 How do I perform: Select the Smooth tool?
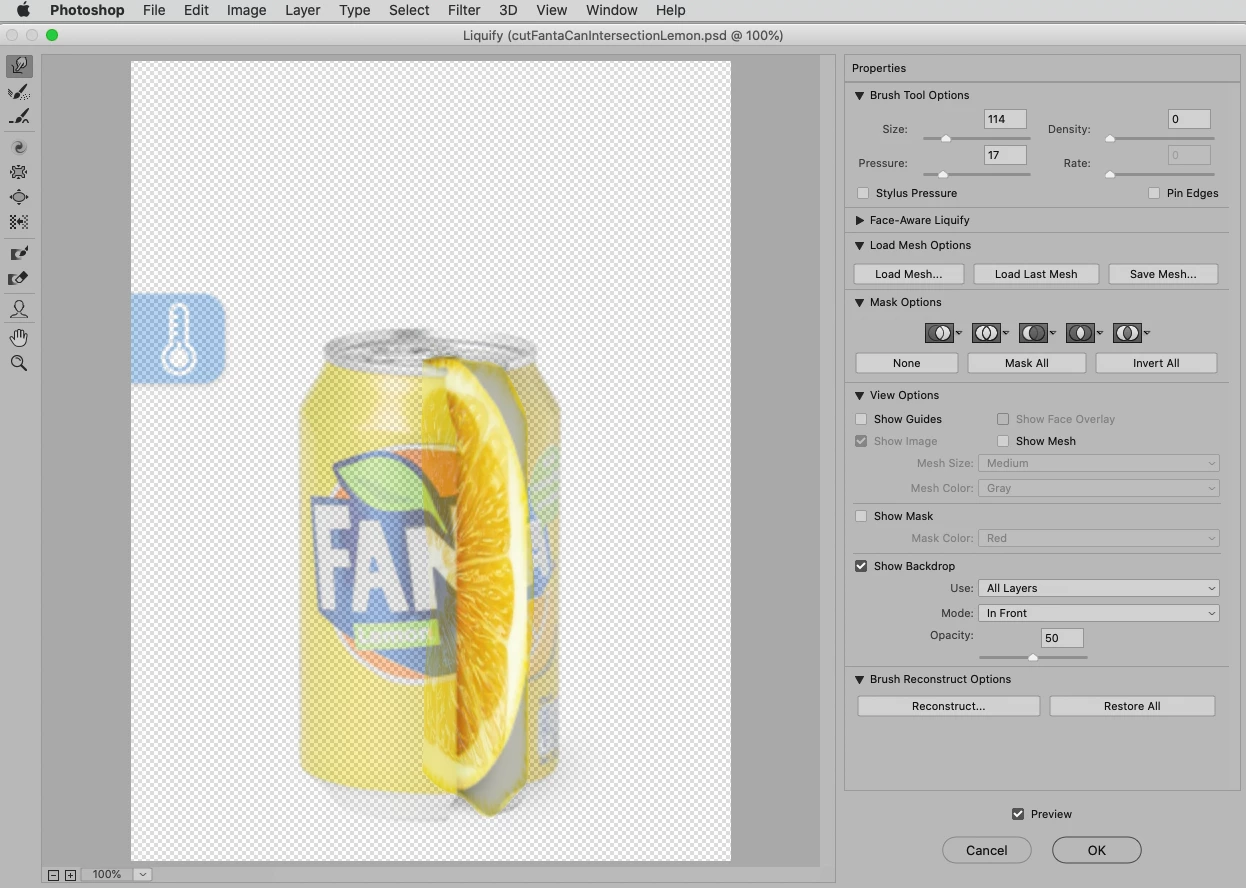[19, 118]
